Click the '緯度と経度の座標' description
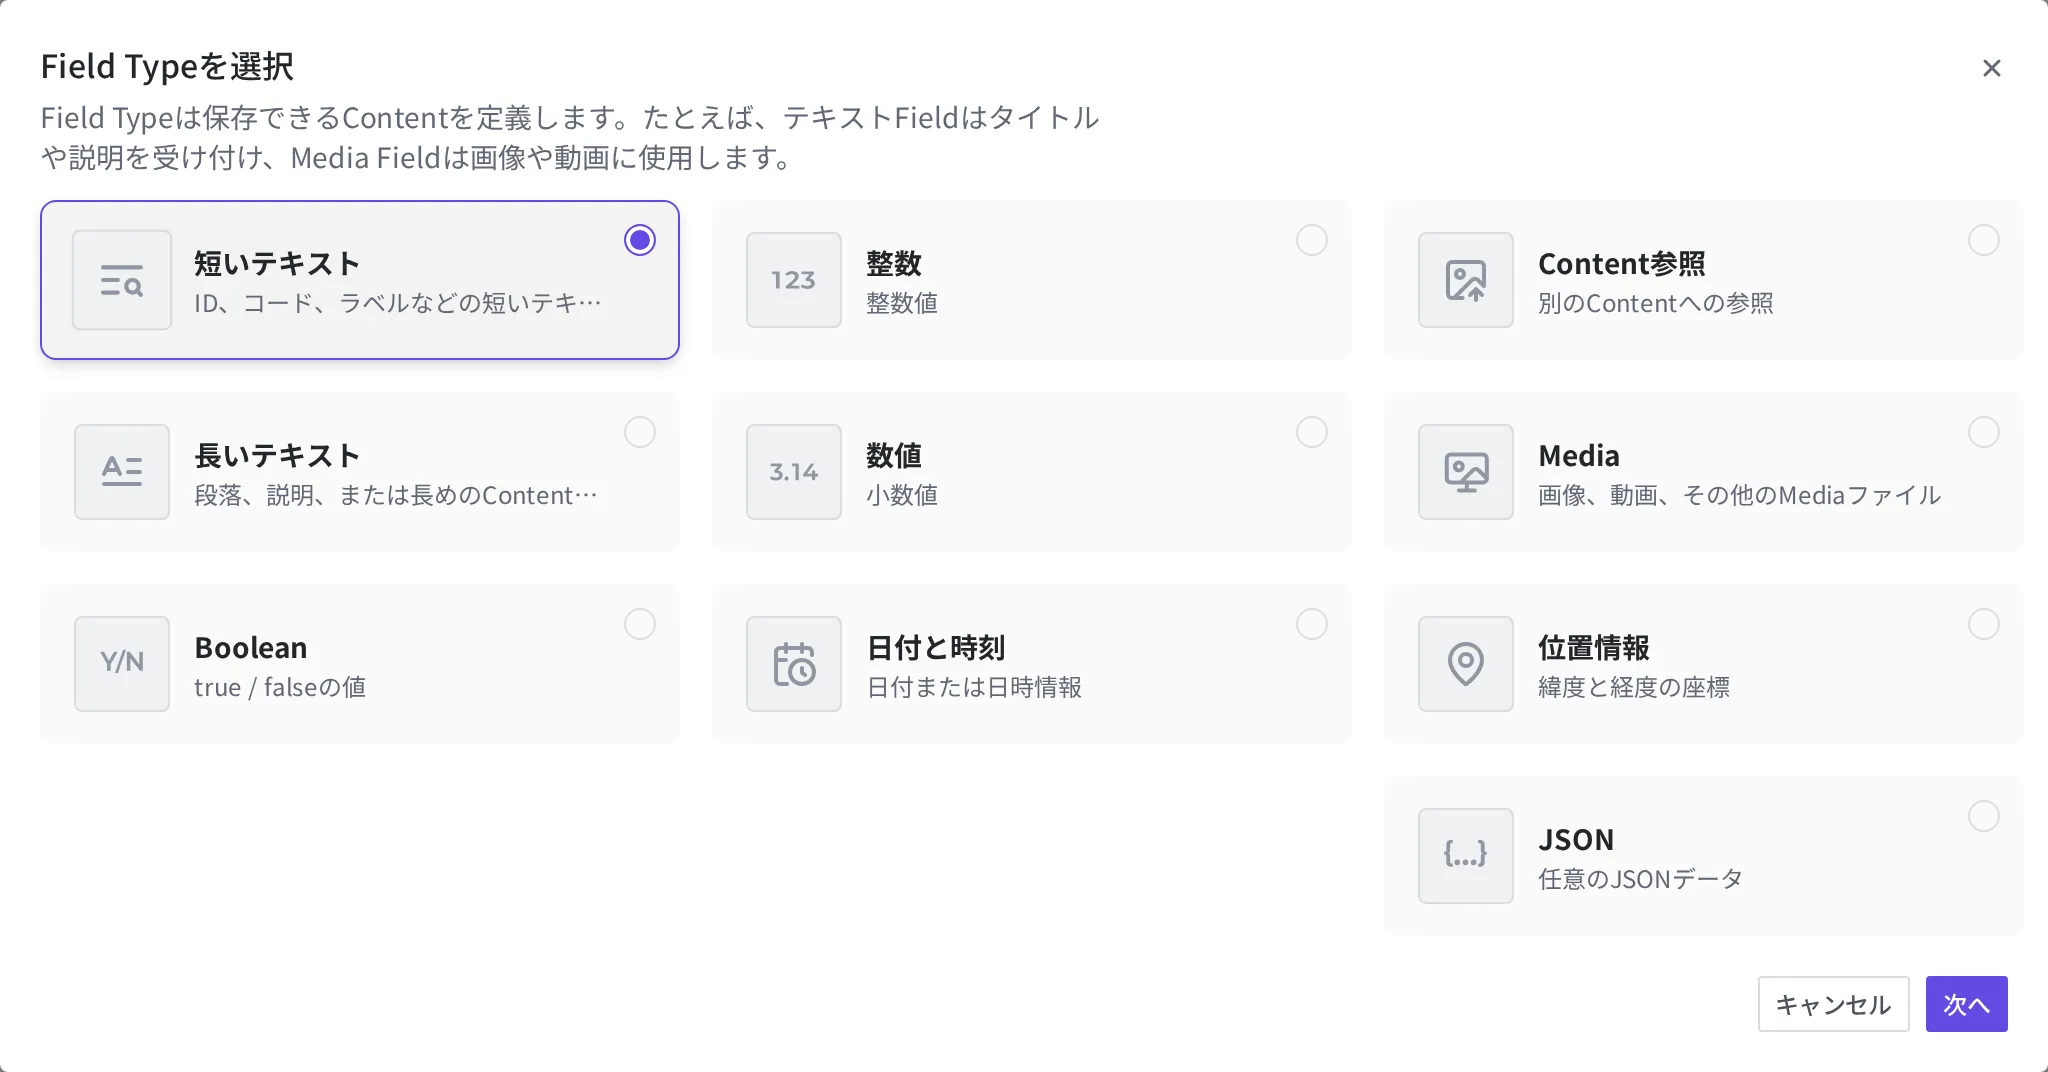 (1634, 687)
